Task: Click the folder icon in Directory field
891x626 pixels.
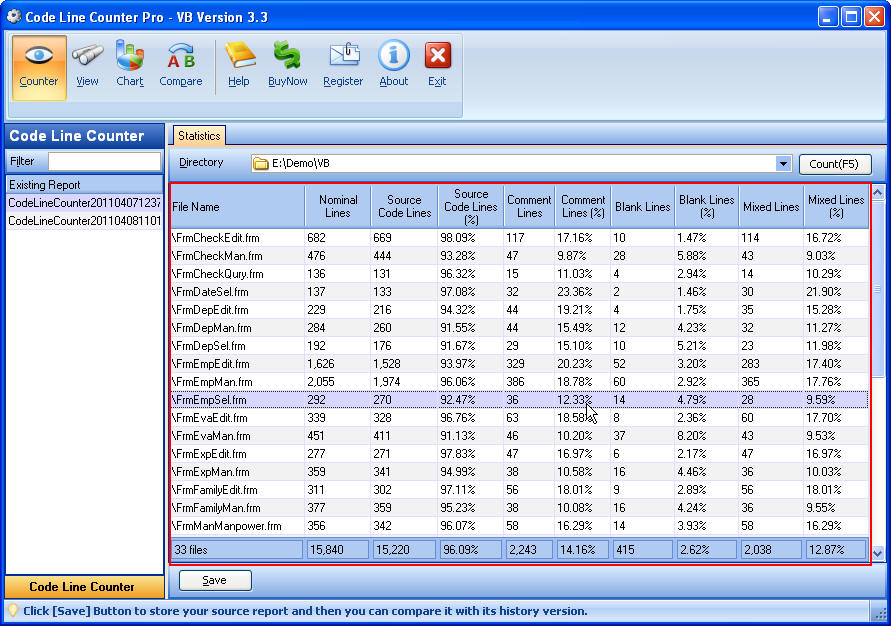Action: tap(261, 164)
